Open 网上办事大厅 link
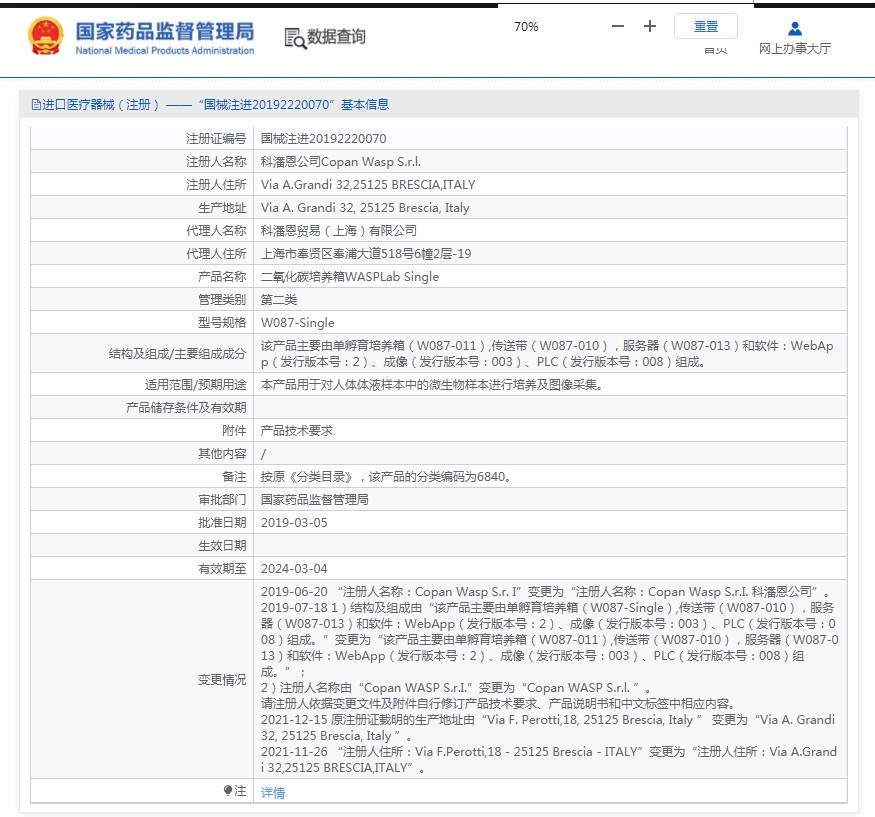Image resolution: width=875 pixels, height=817 pixels. 795,49
